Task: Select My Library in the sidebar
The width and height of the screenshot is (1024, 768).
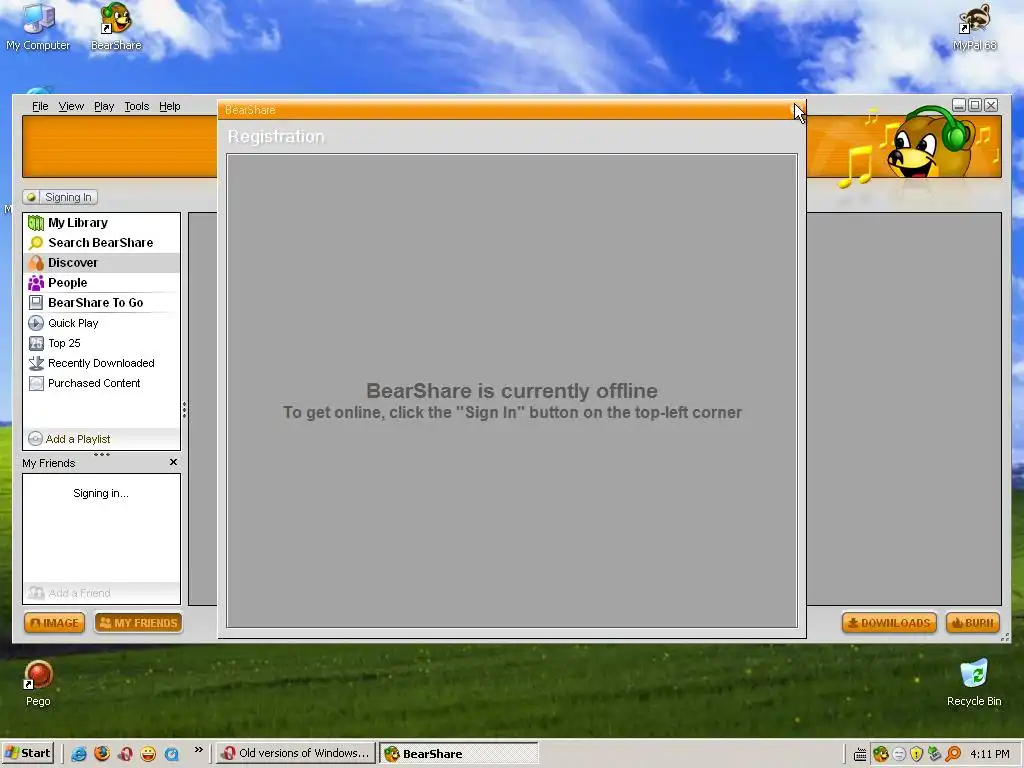Action: coord(101,223)
